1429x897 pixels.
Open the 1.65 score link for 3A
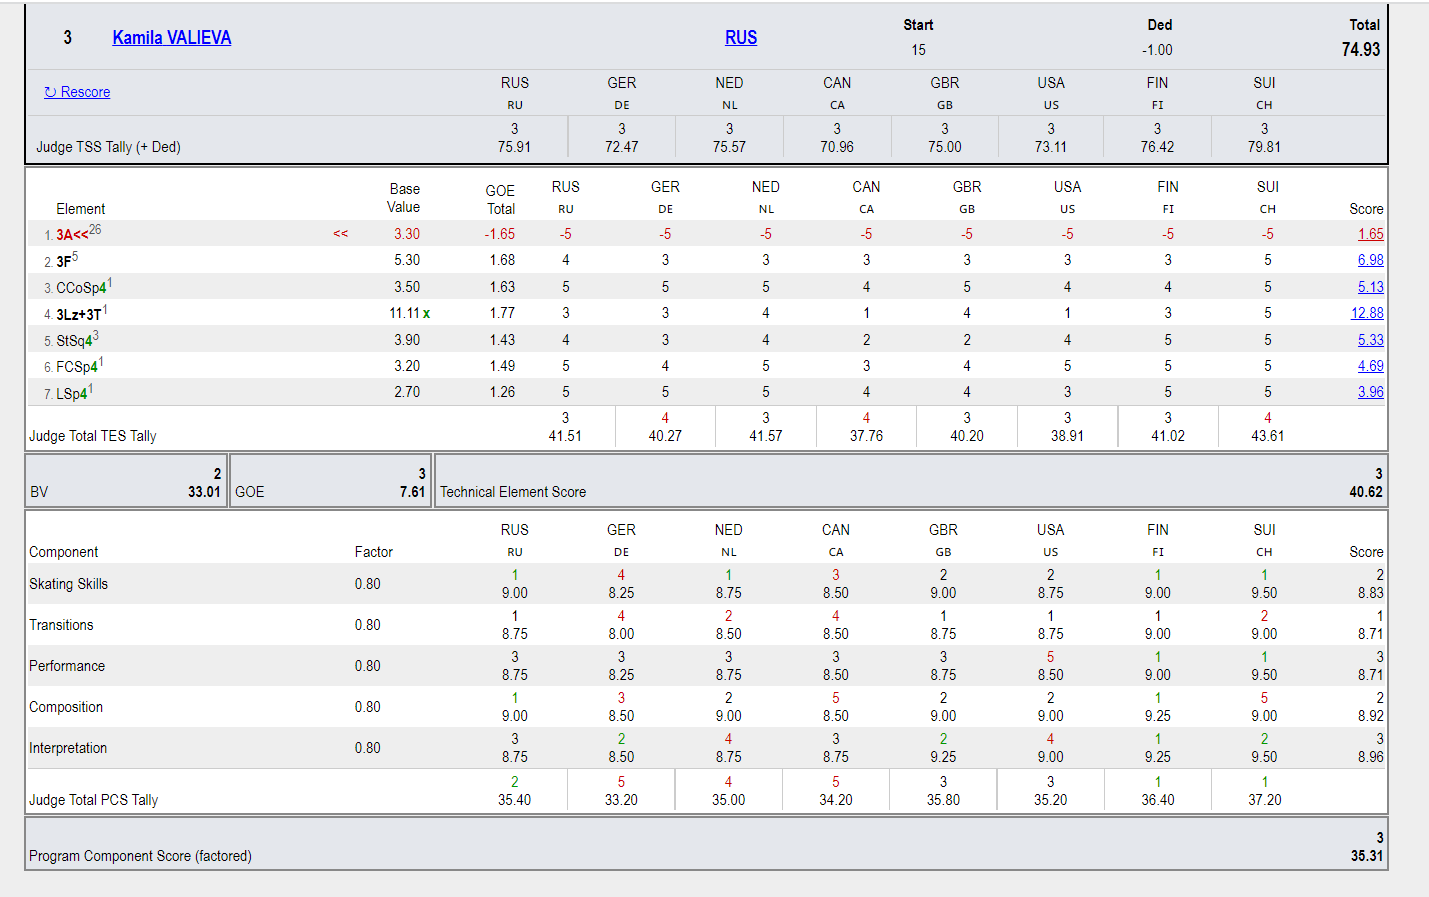point(1370,234)
